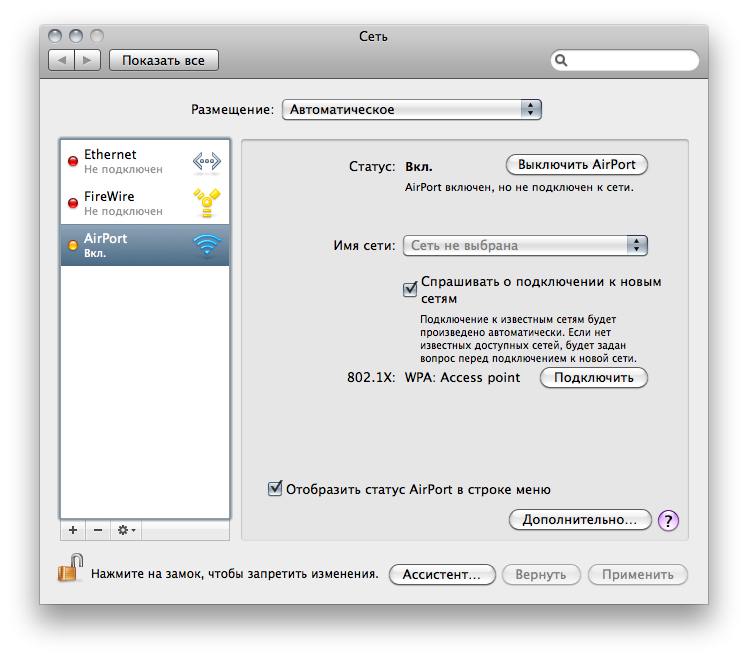The height and width of the screenshot is (659, 748).
Task: Select FireWire in the services list
Action: (x=145, y=203)
